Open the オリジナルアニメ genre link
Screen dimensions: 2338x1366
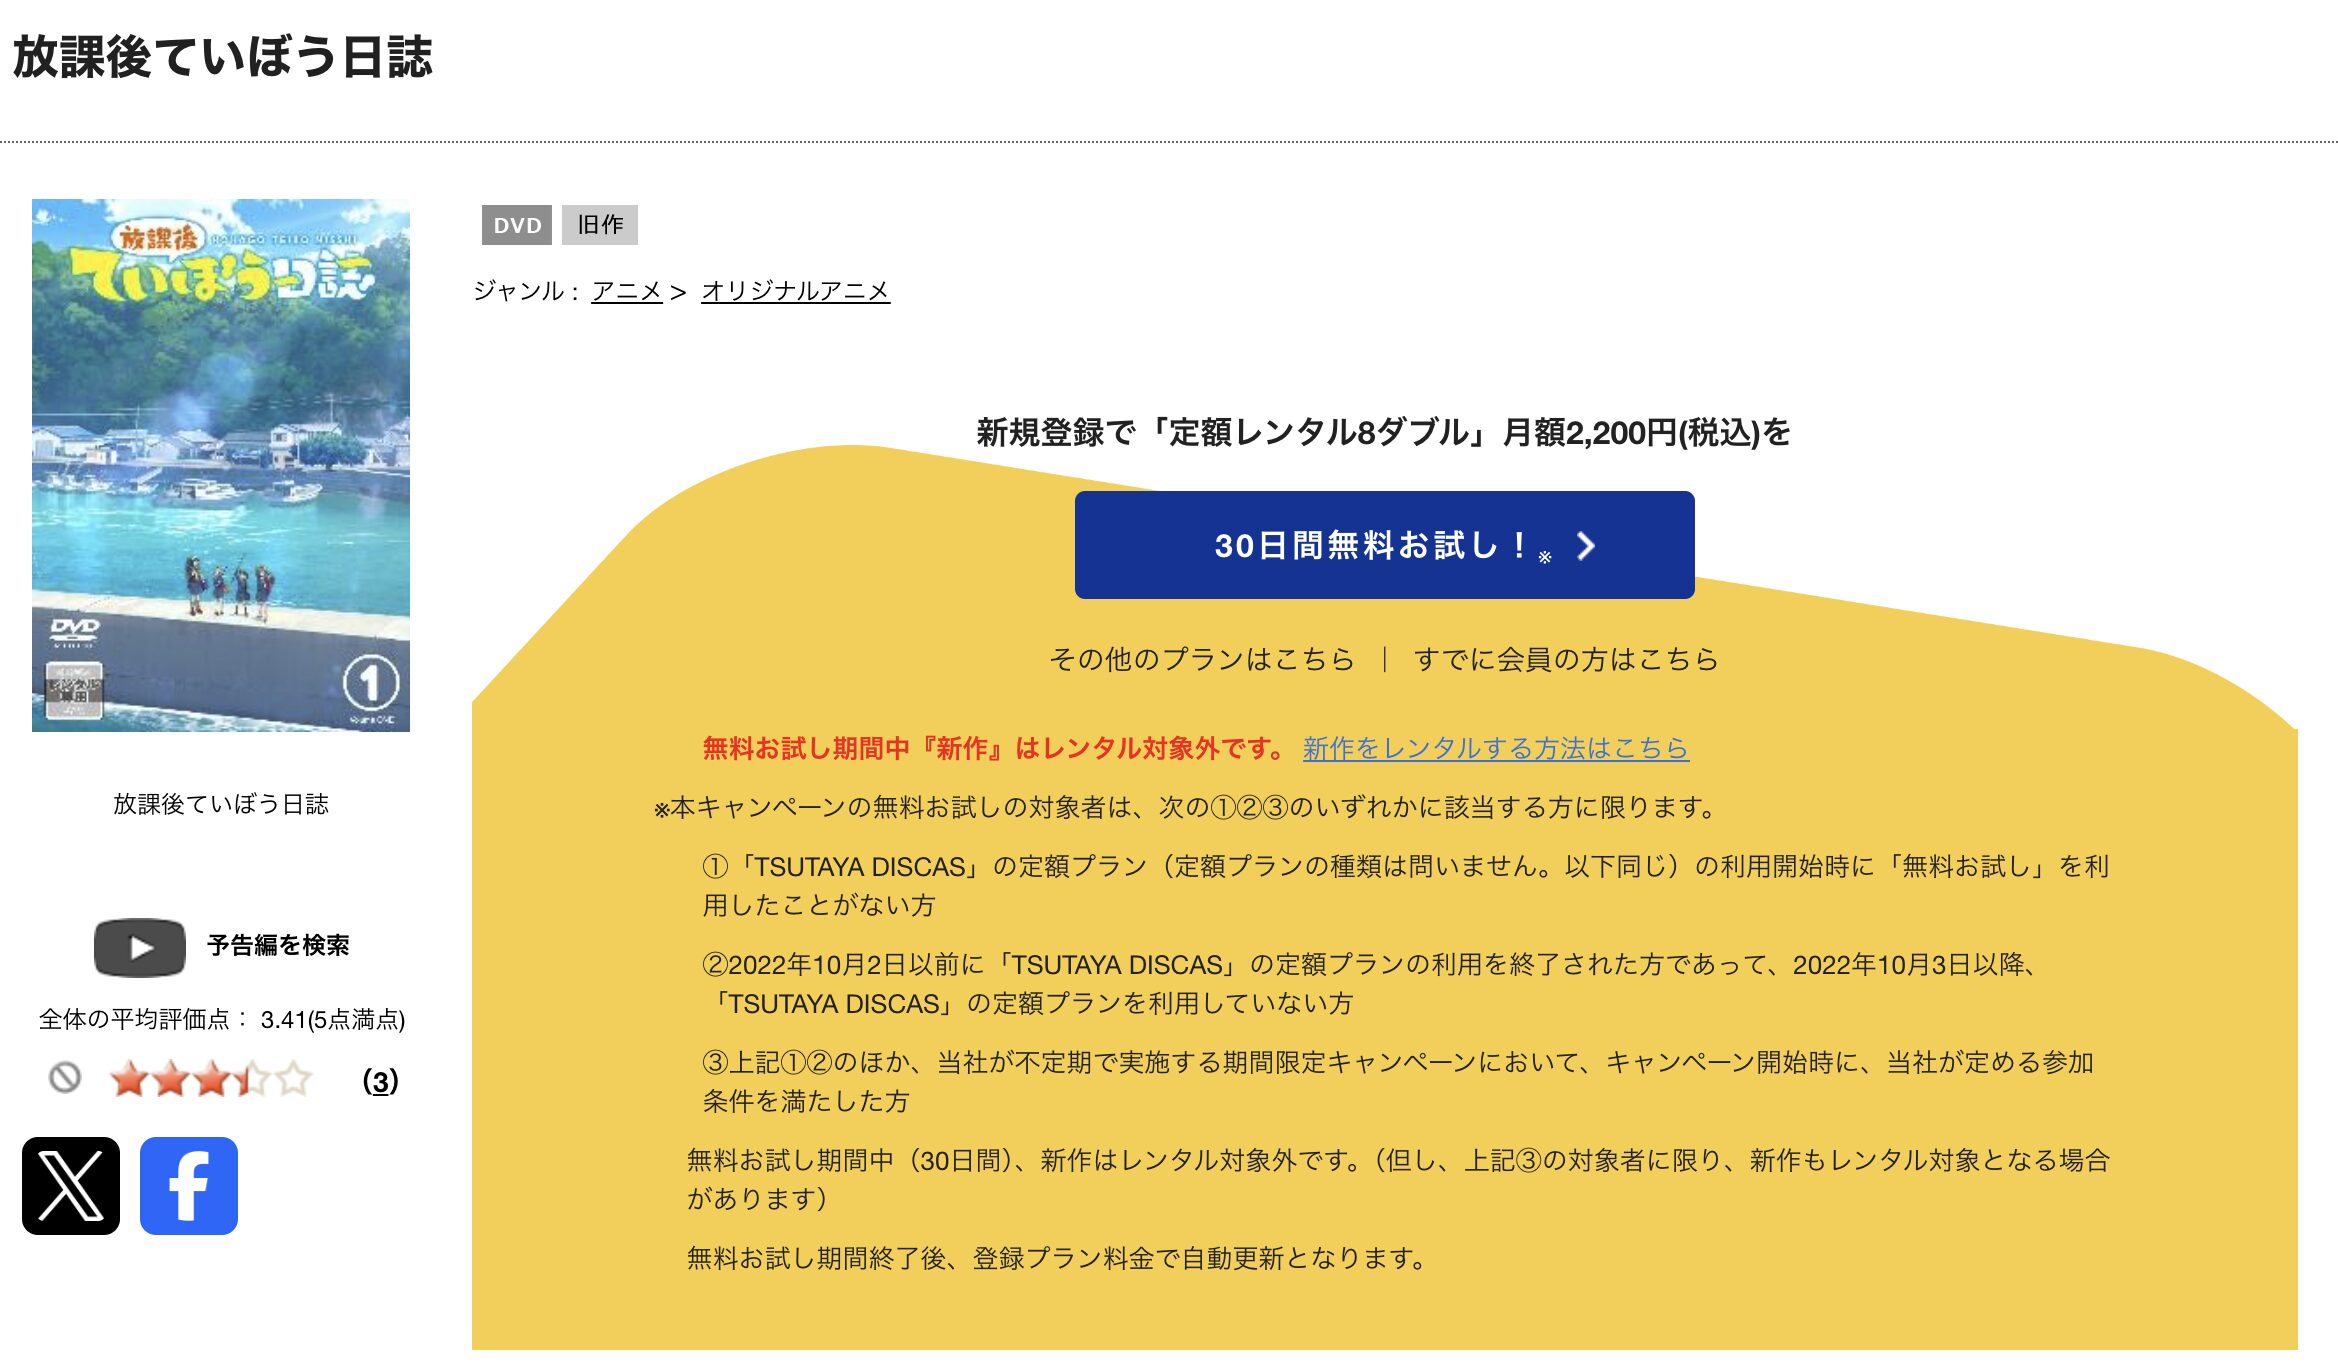coord(795,291)
